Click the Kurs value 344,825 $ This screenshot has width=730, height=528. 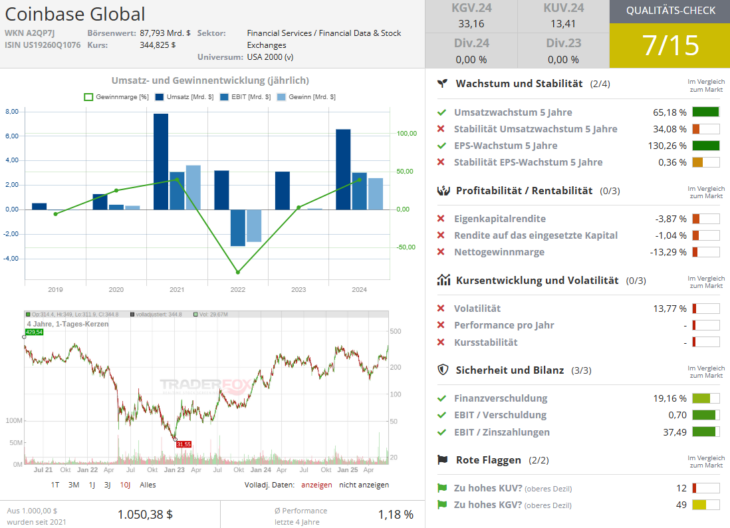coord(157,45)
